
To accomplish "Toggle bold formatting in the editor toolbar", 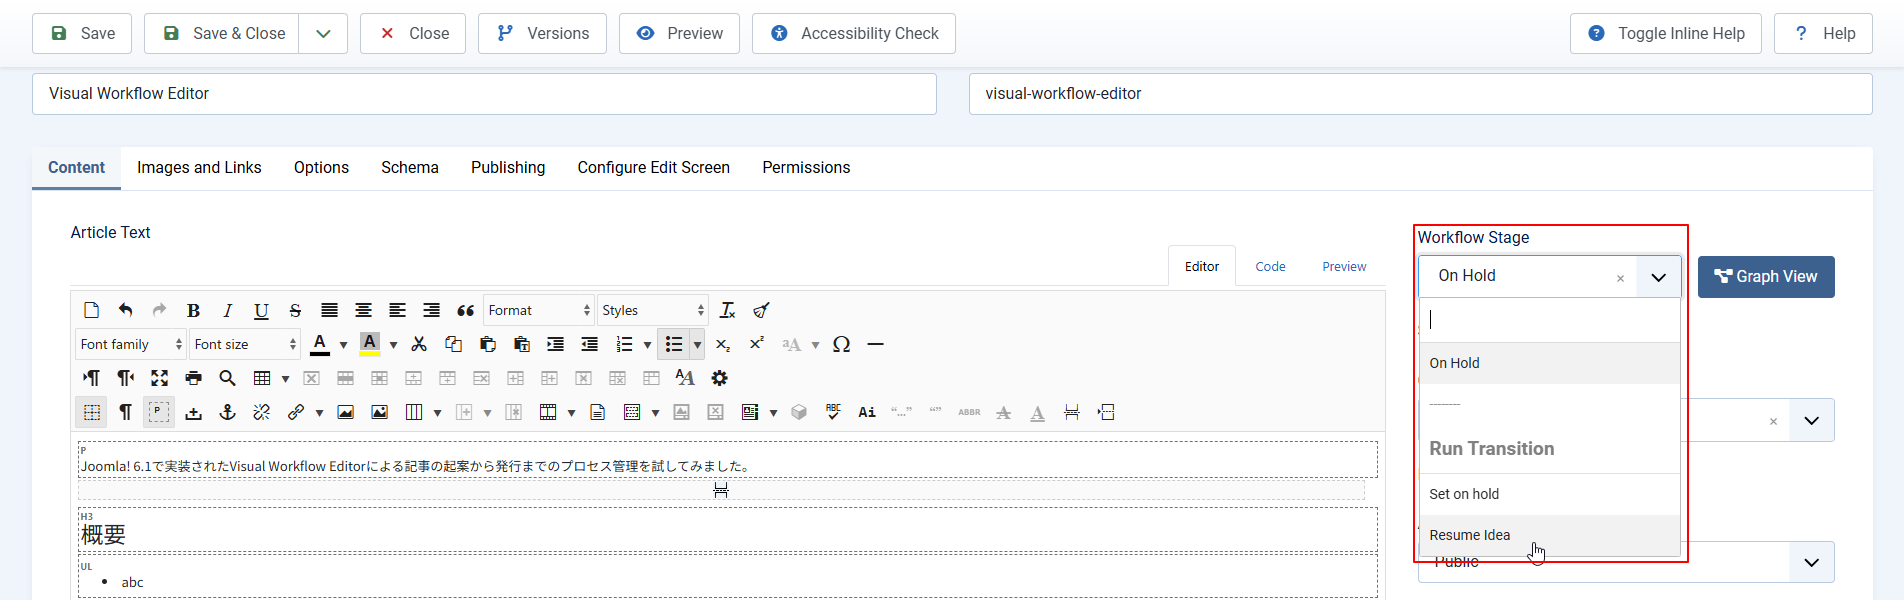I will (x=194, y=311).
